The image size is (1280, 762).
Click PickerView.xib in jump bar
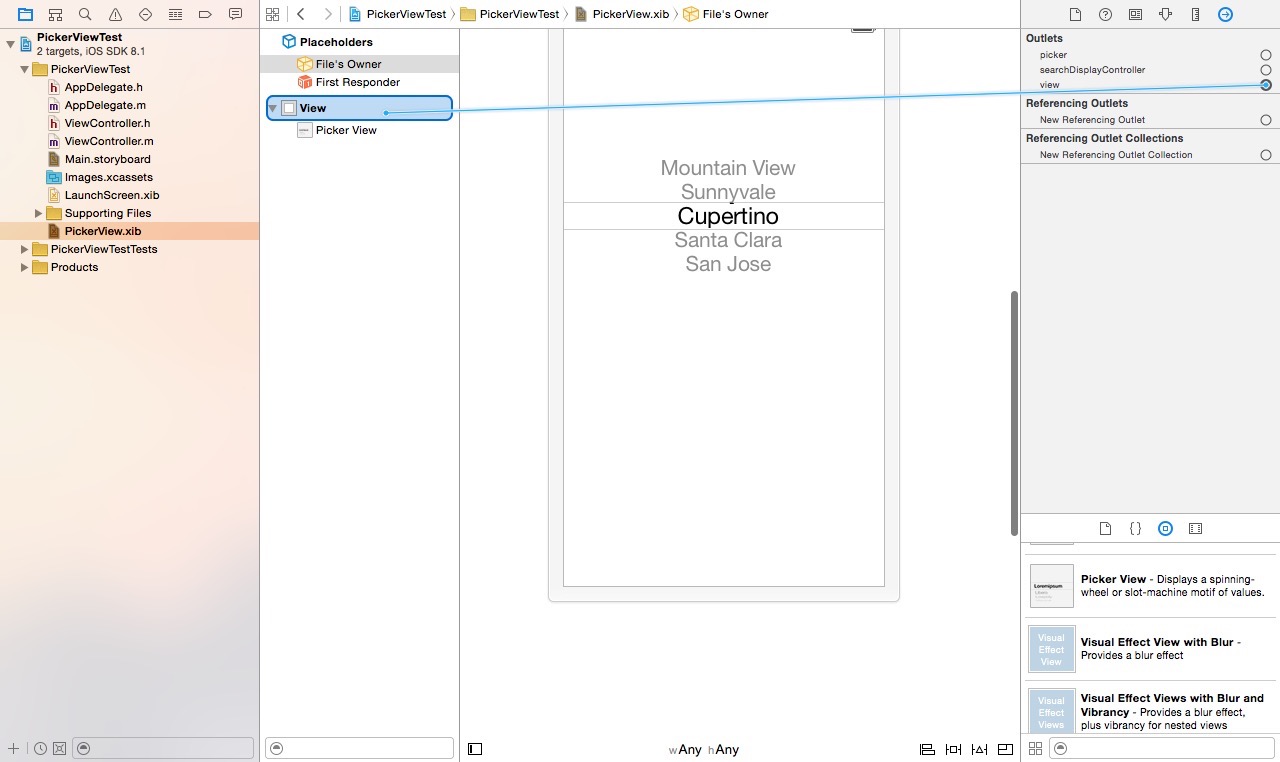tap(621, 14)
